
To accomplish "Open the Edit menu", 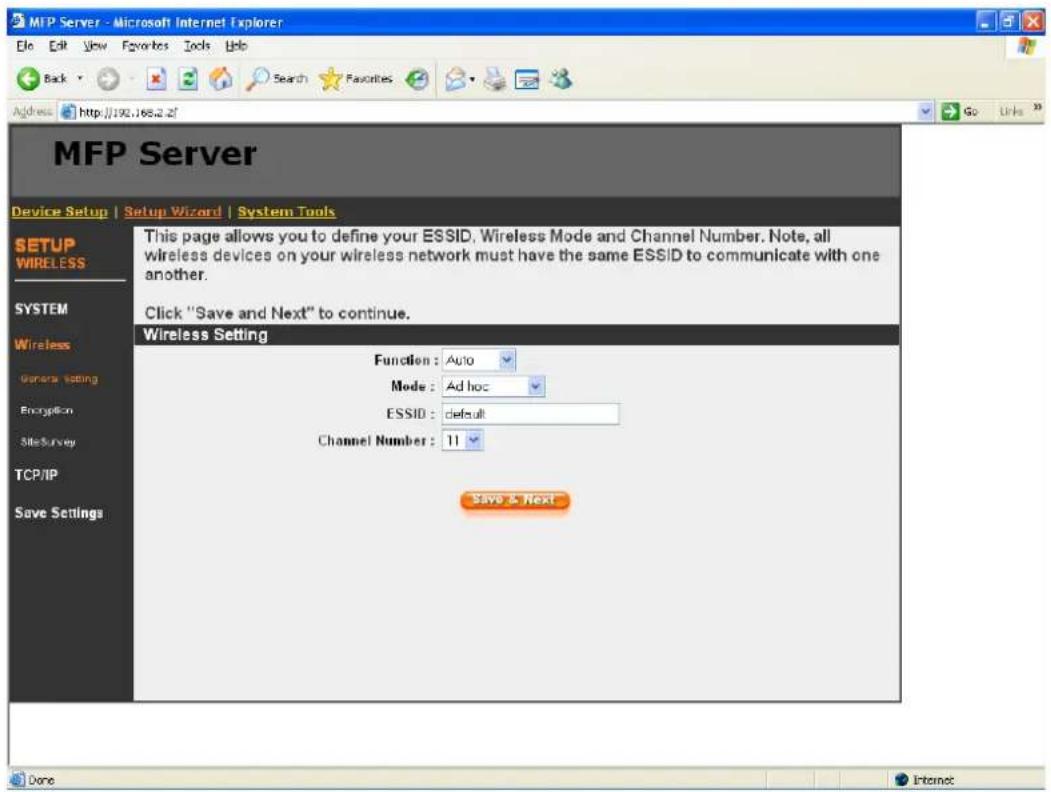I will point(58,46).
